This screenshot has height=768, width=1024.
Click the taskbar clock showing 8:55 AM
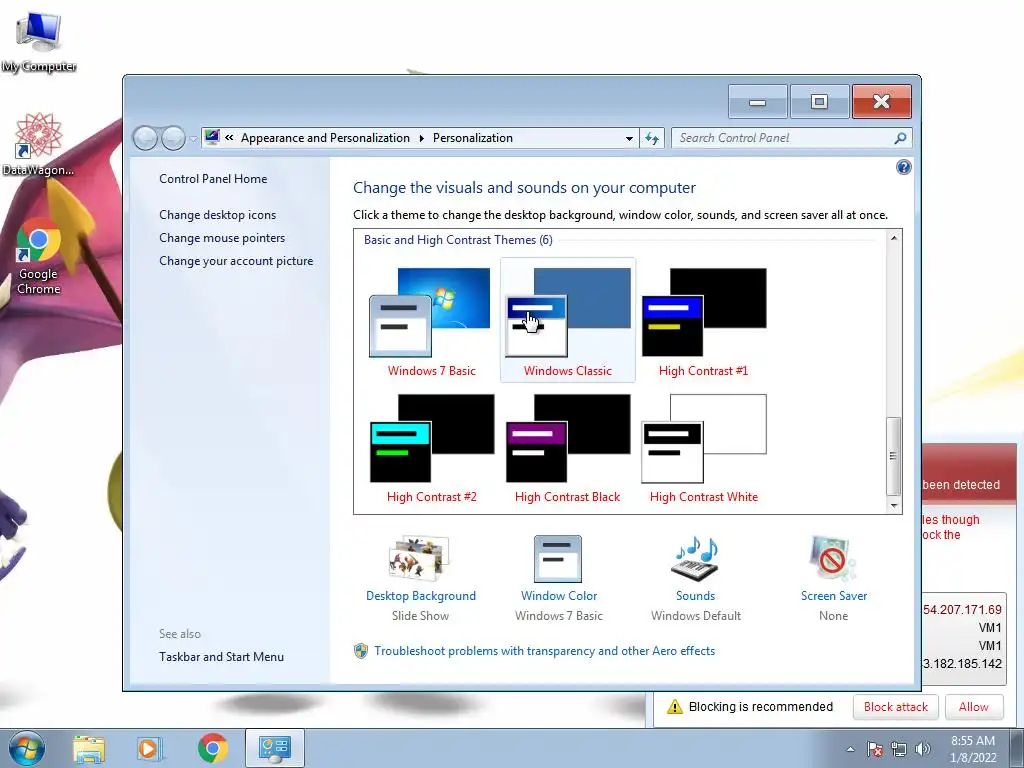(x=973, y=749)
